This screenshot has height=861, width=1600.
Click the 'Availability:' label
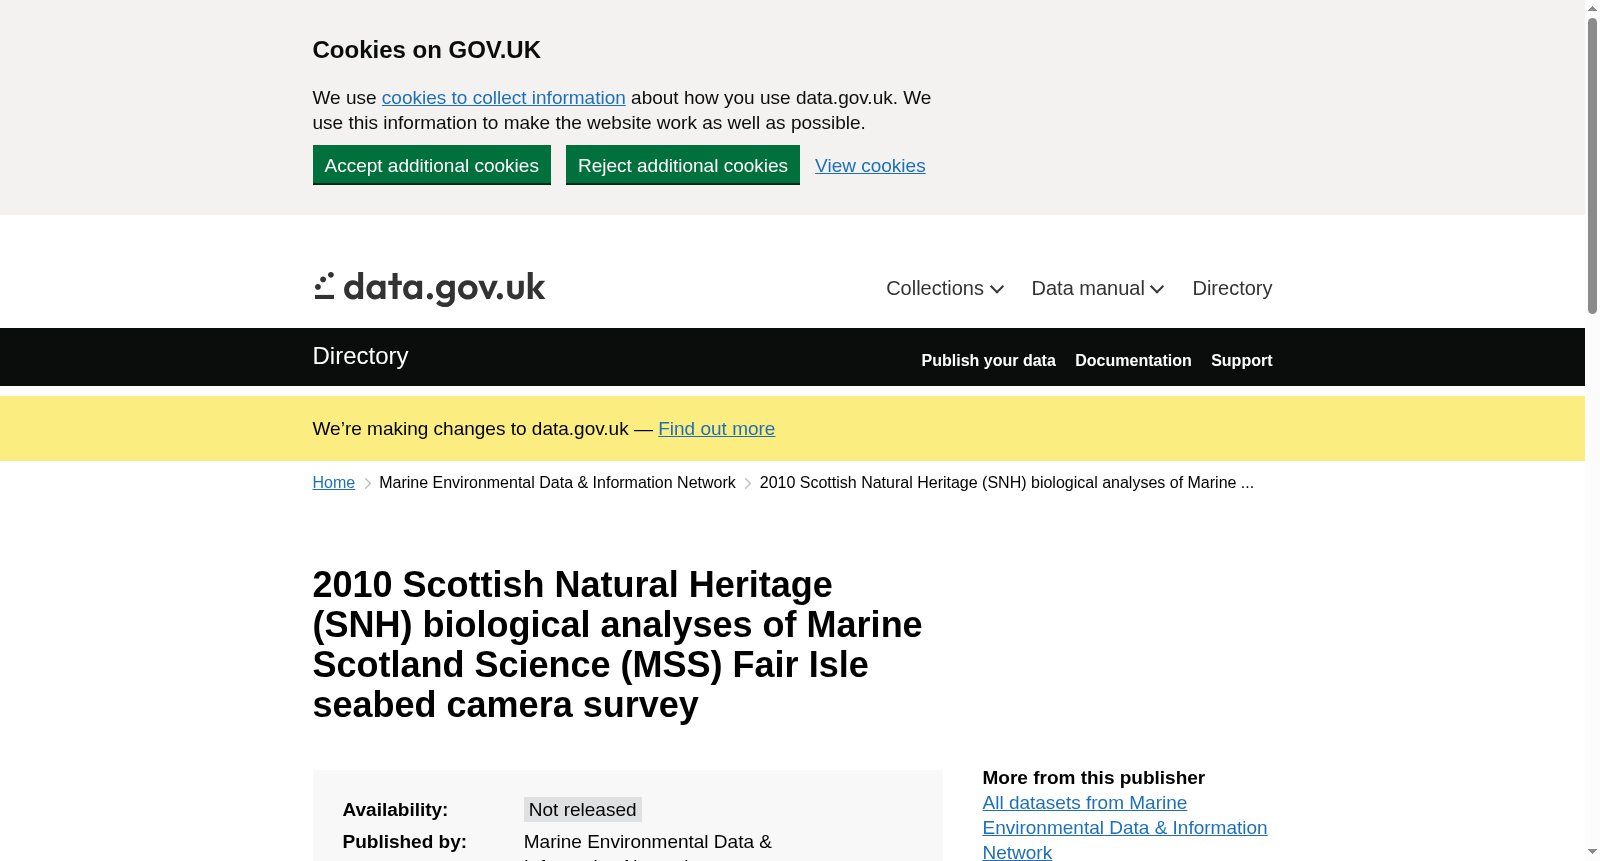click(395, 810)
